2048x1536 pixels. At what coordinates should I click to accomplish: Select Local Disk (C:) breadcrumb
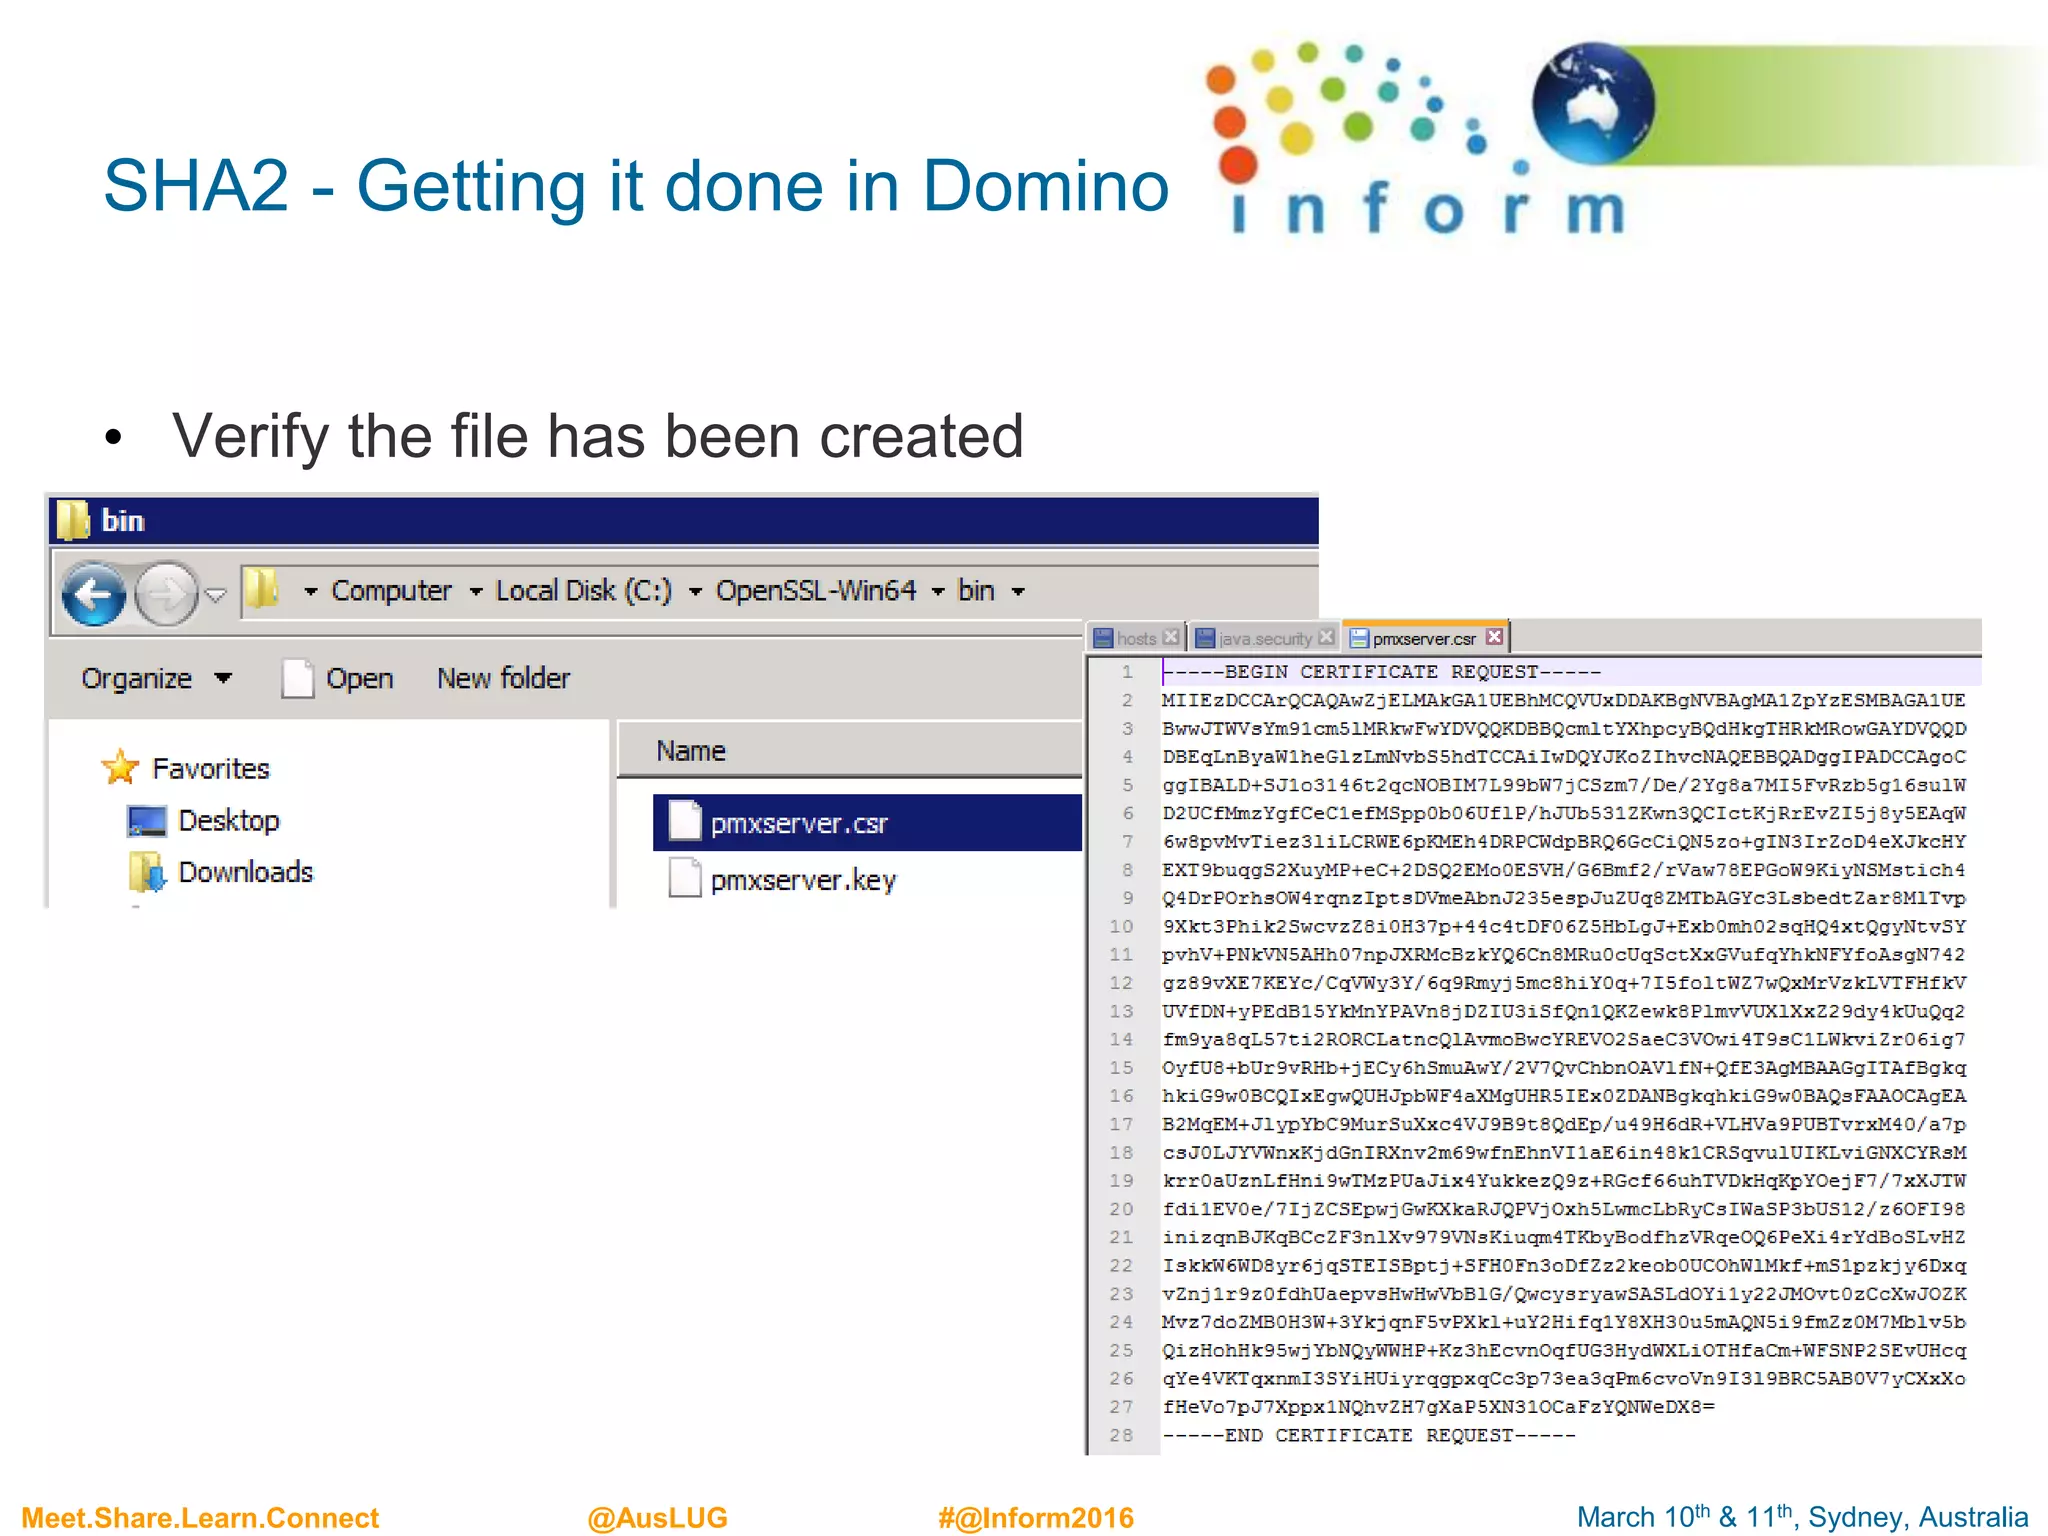pyautogui.click(x=584, y=591)
